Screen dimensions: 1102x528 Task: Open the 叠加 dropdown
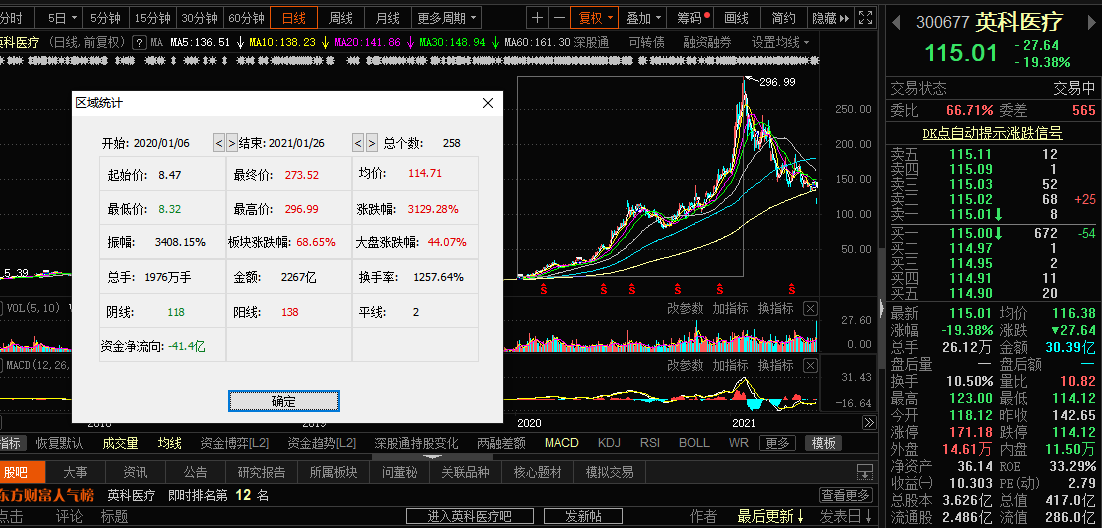pos(643,18)
